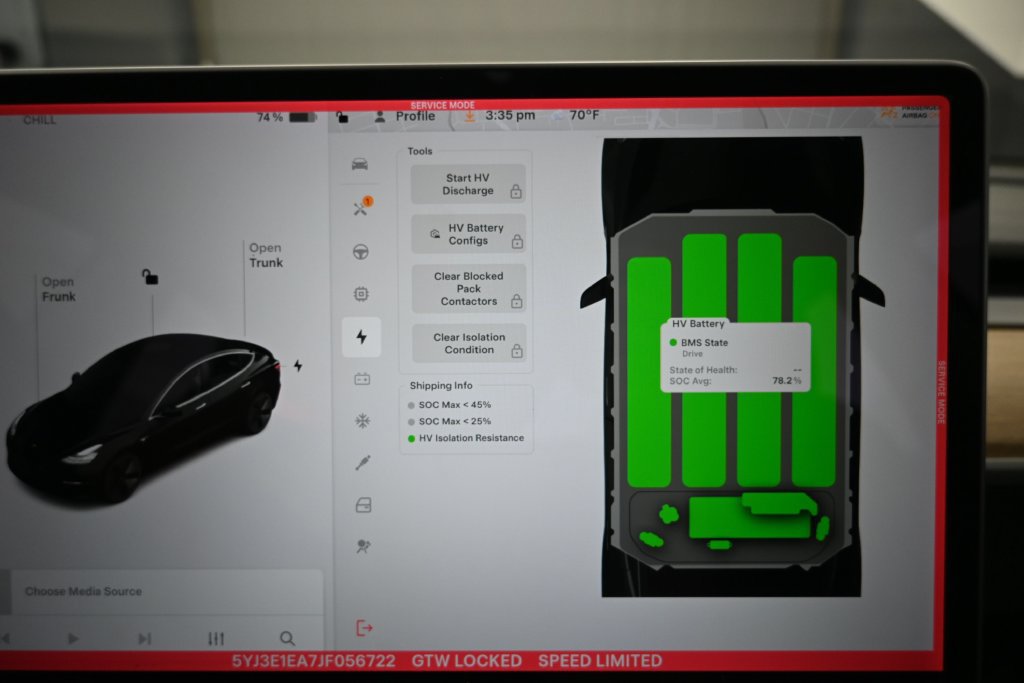Viewport: 1024px width, 683px height.
Task: Tap the State of Health row
Action: tap(735, 370)
